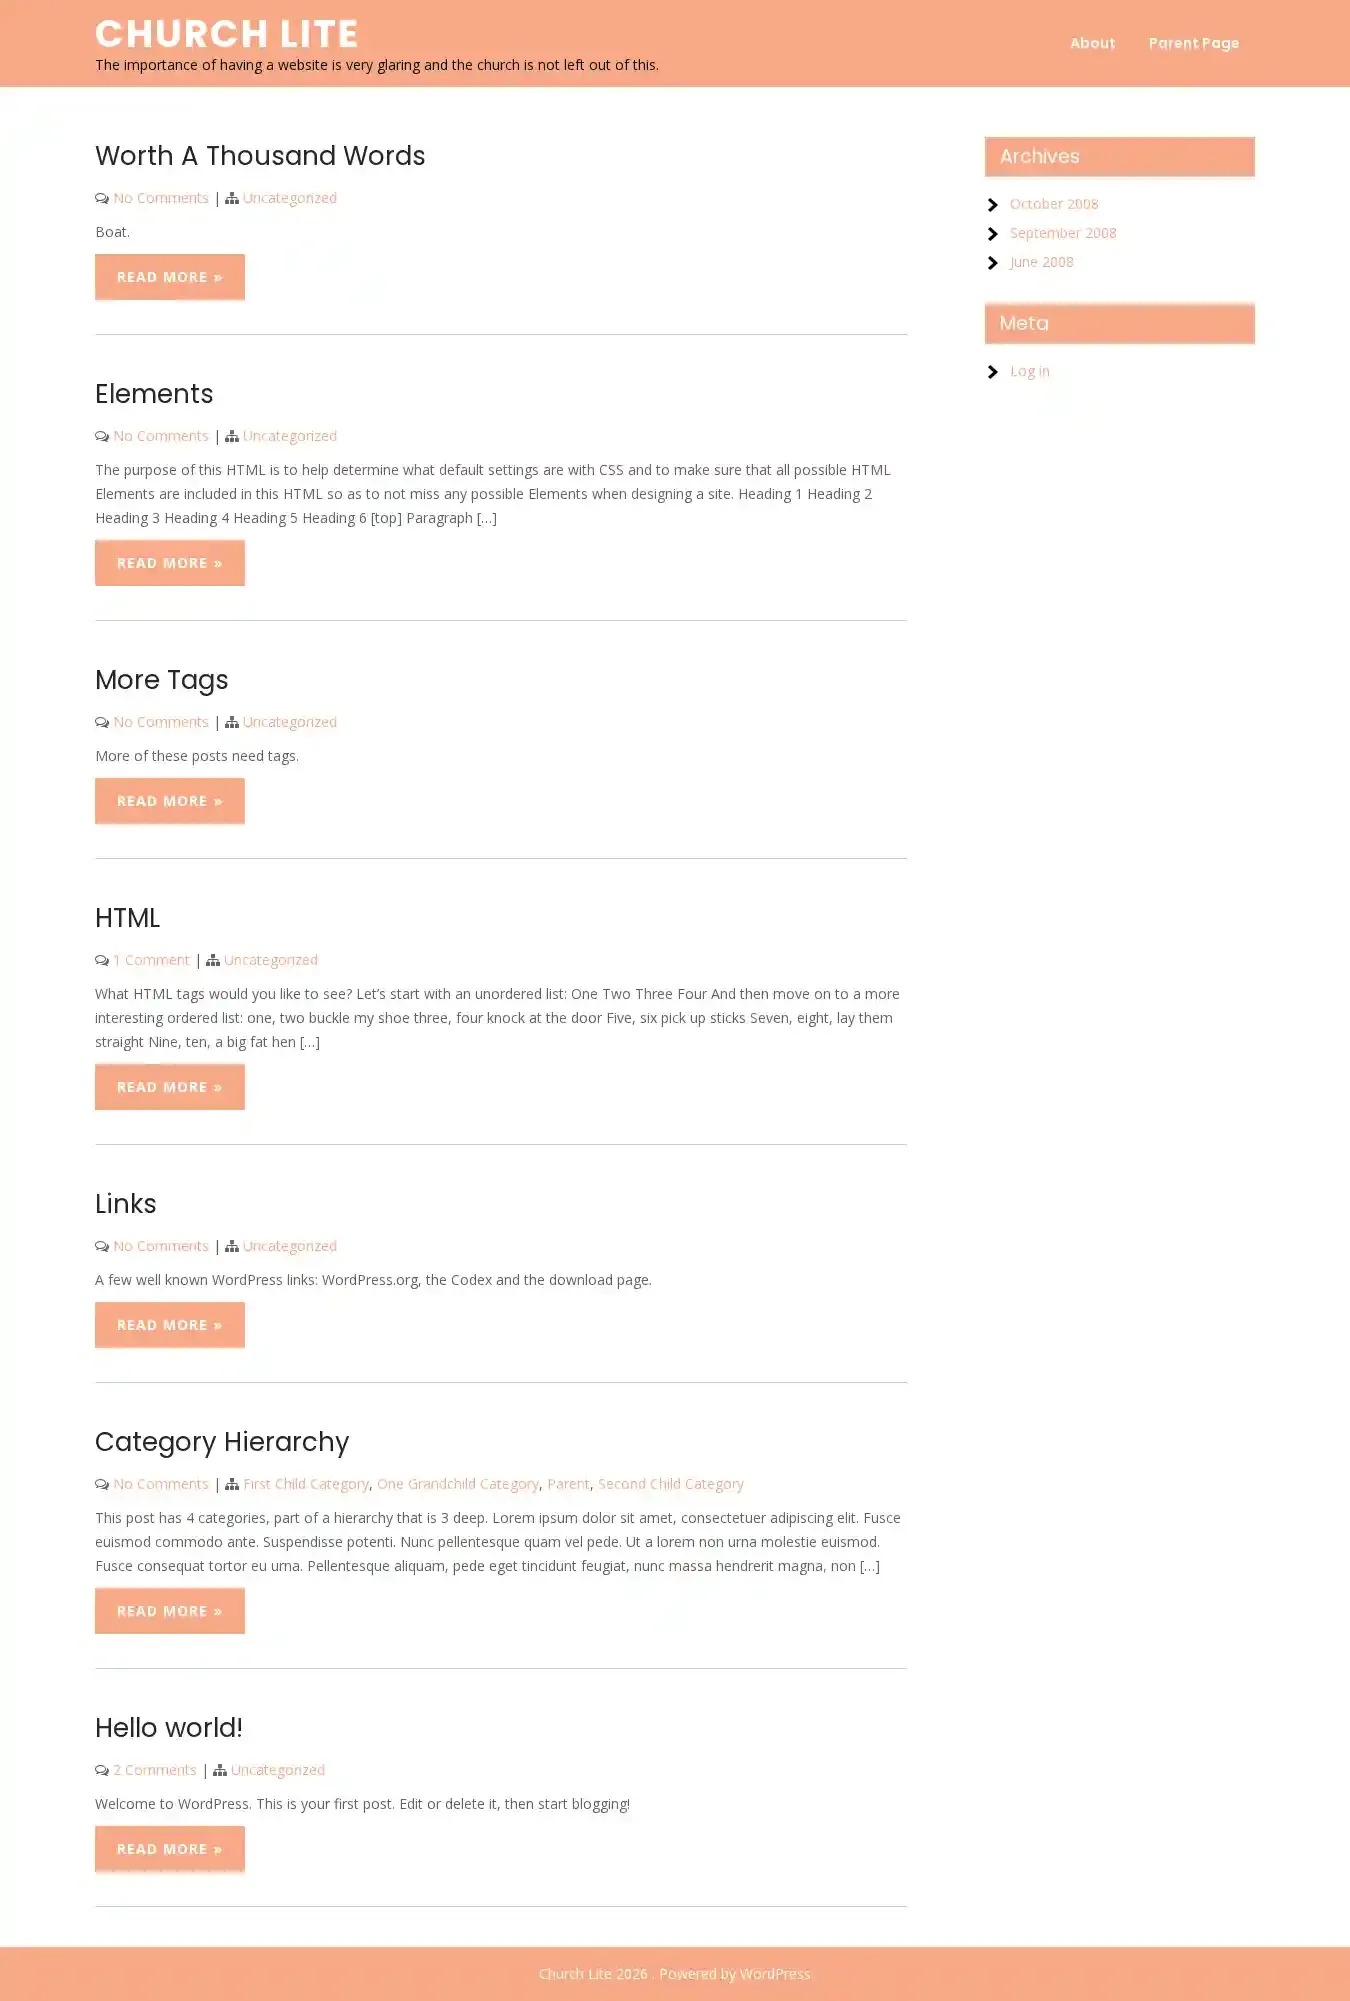Click chevron arrow beside Log in
The image size is (1350, 2001).
[993, 372]
